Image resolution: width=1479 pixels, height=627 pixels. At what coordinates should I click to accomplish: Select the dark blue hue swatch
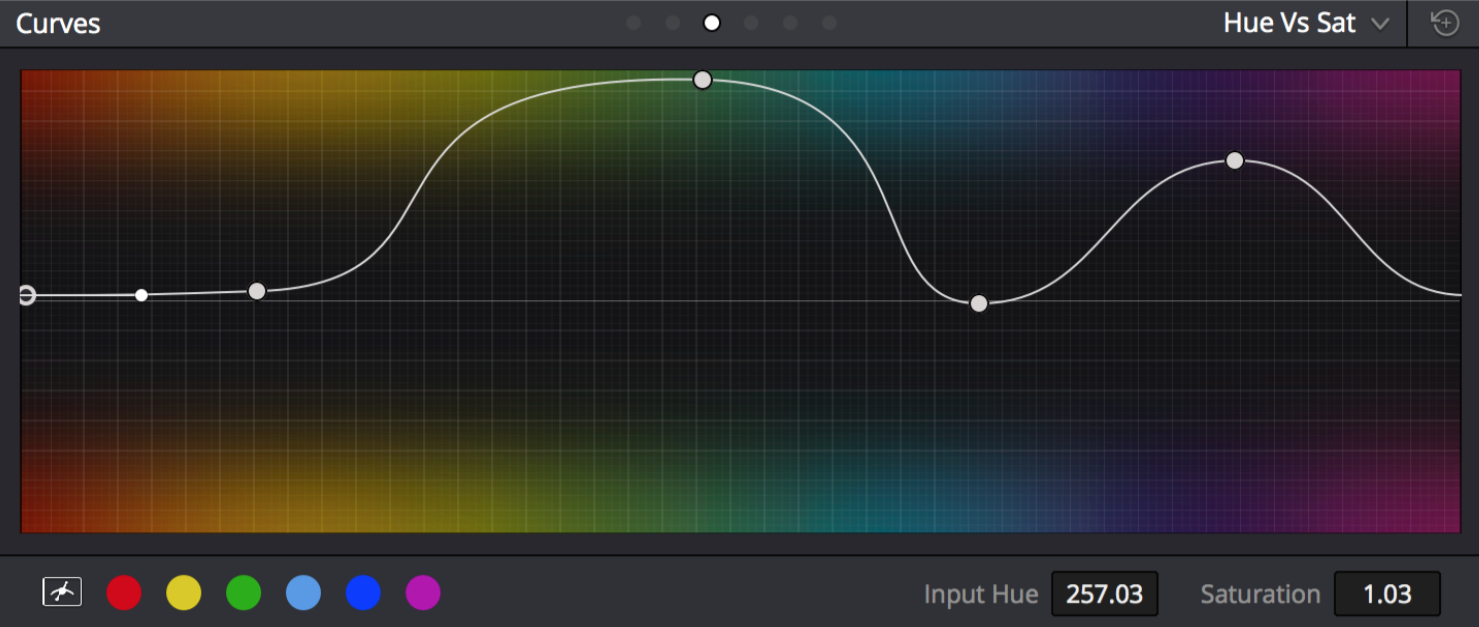point(364,593)
